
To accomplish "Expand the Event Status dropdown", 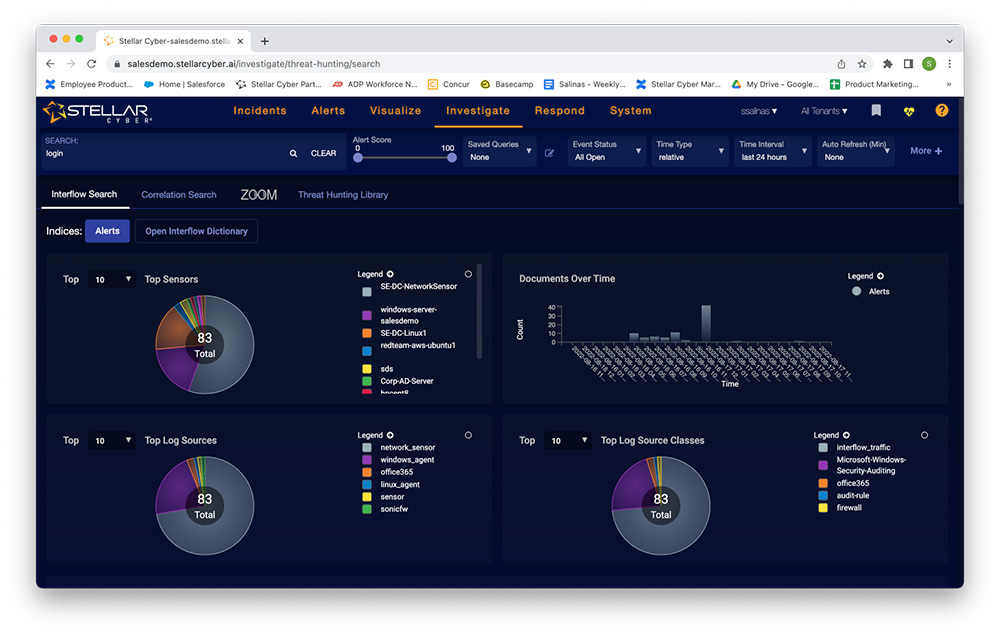I will coord(607,151).
